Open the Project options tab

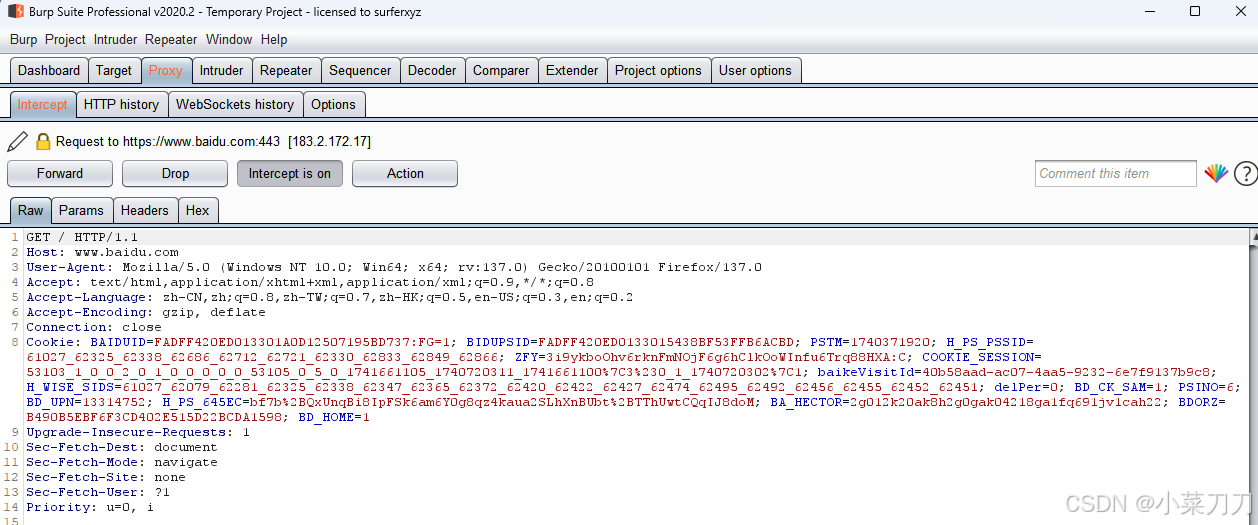pos(659,70)
